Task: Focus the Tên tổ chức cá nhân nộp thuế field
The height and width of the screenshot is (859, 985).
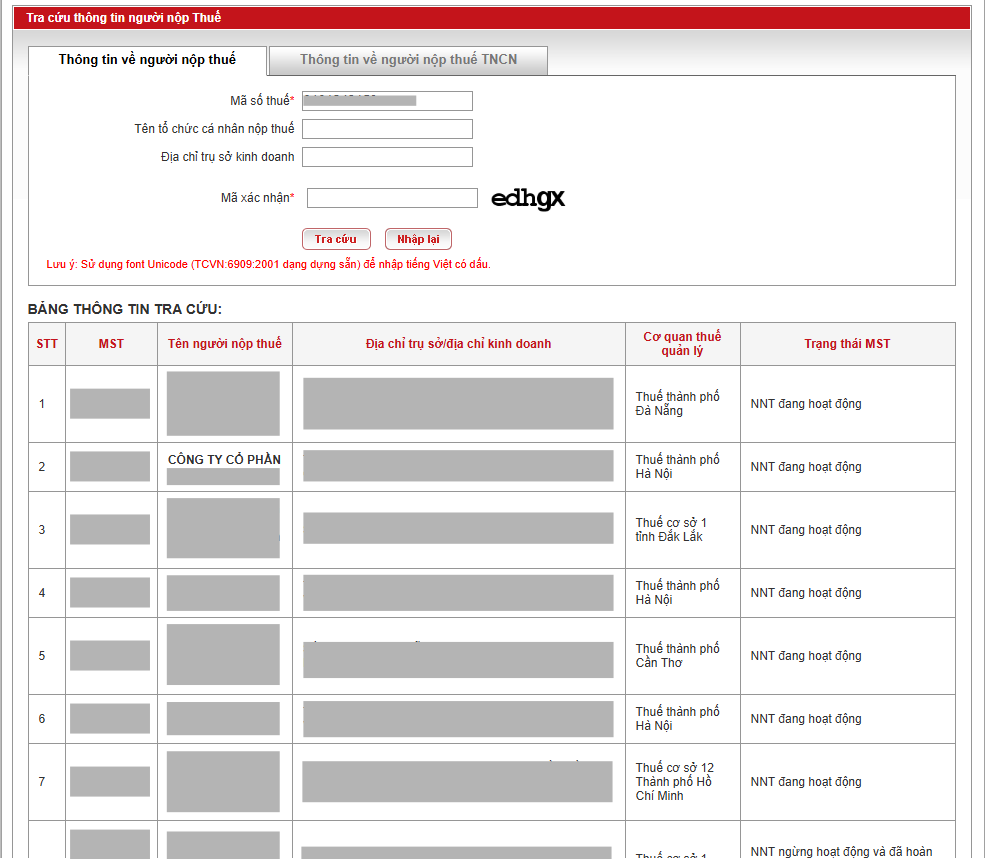Action: [387, 129]
